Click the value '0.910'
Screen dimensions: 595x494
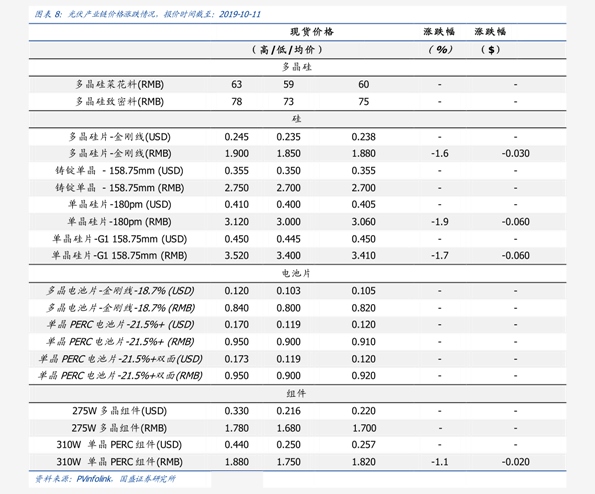364,342
